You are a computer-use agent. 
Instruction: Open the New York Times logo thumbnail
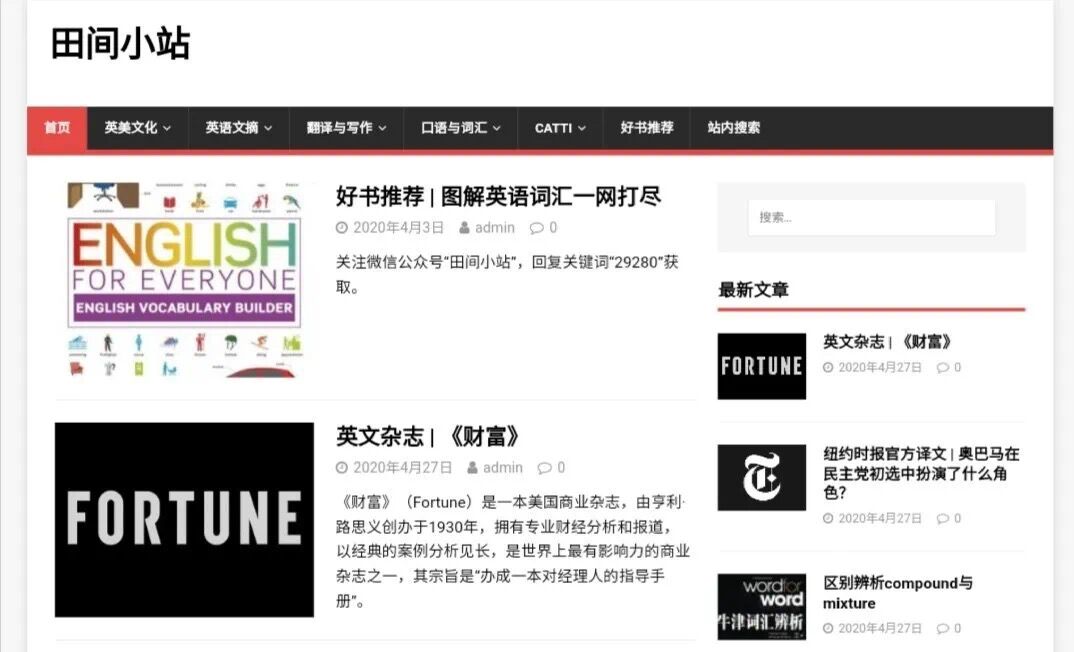point(761,478)
